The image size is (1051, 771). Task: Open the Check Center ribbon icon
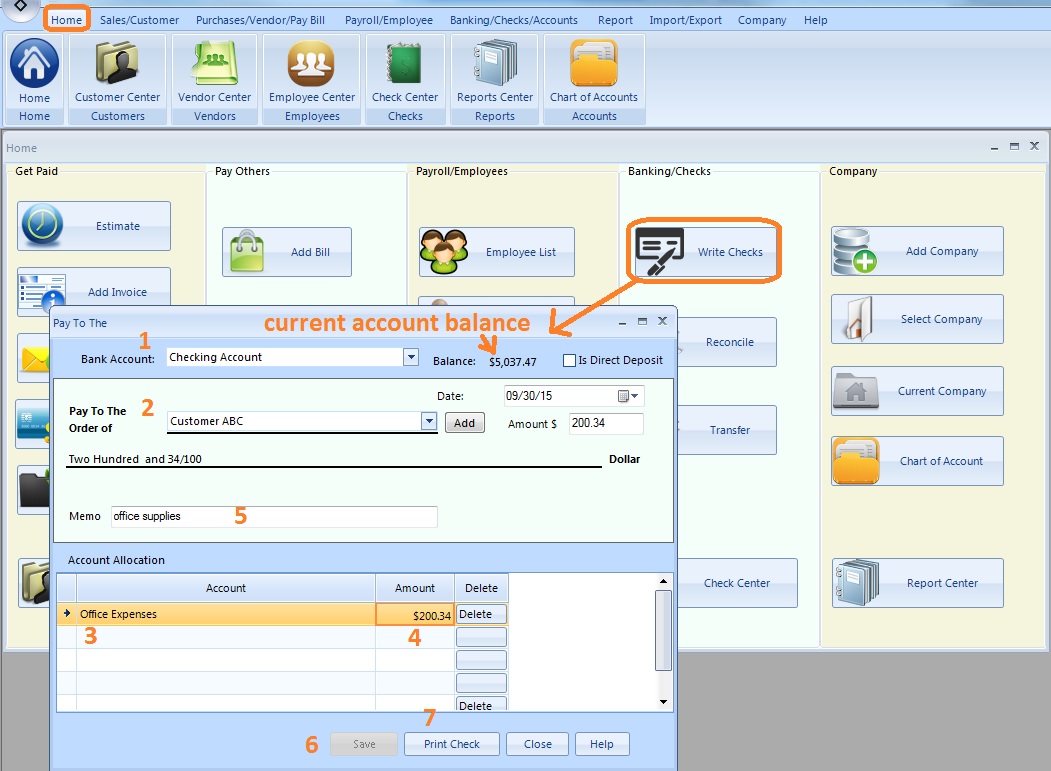coord(405,70)
